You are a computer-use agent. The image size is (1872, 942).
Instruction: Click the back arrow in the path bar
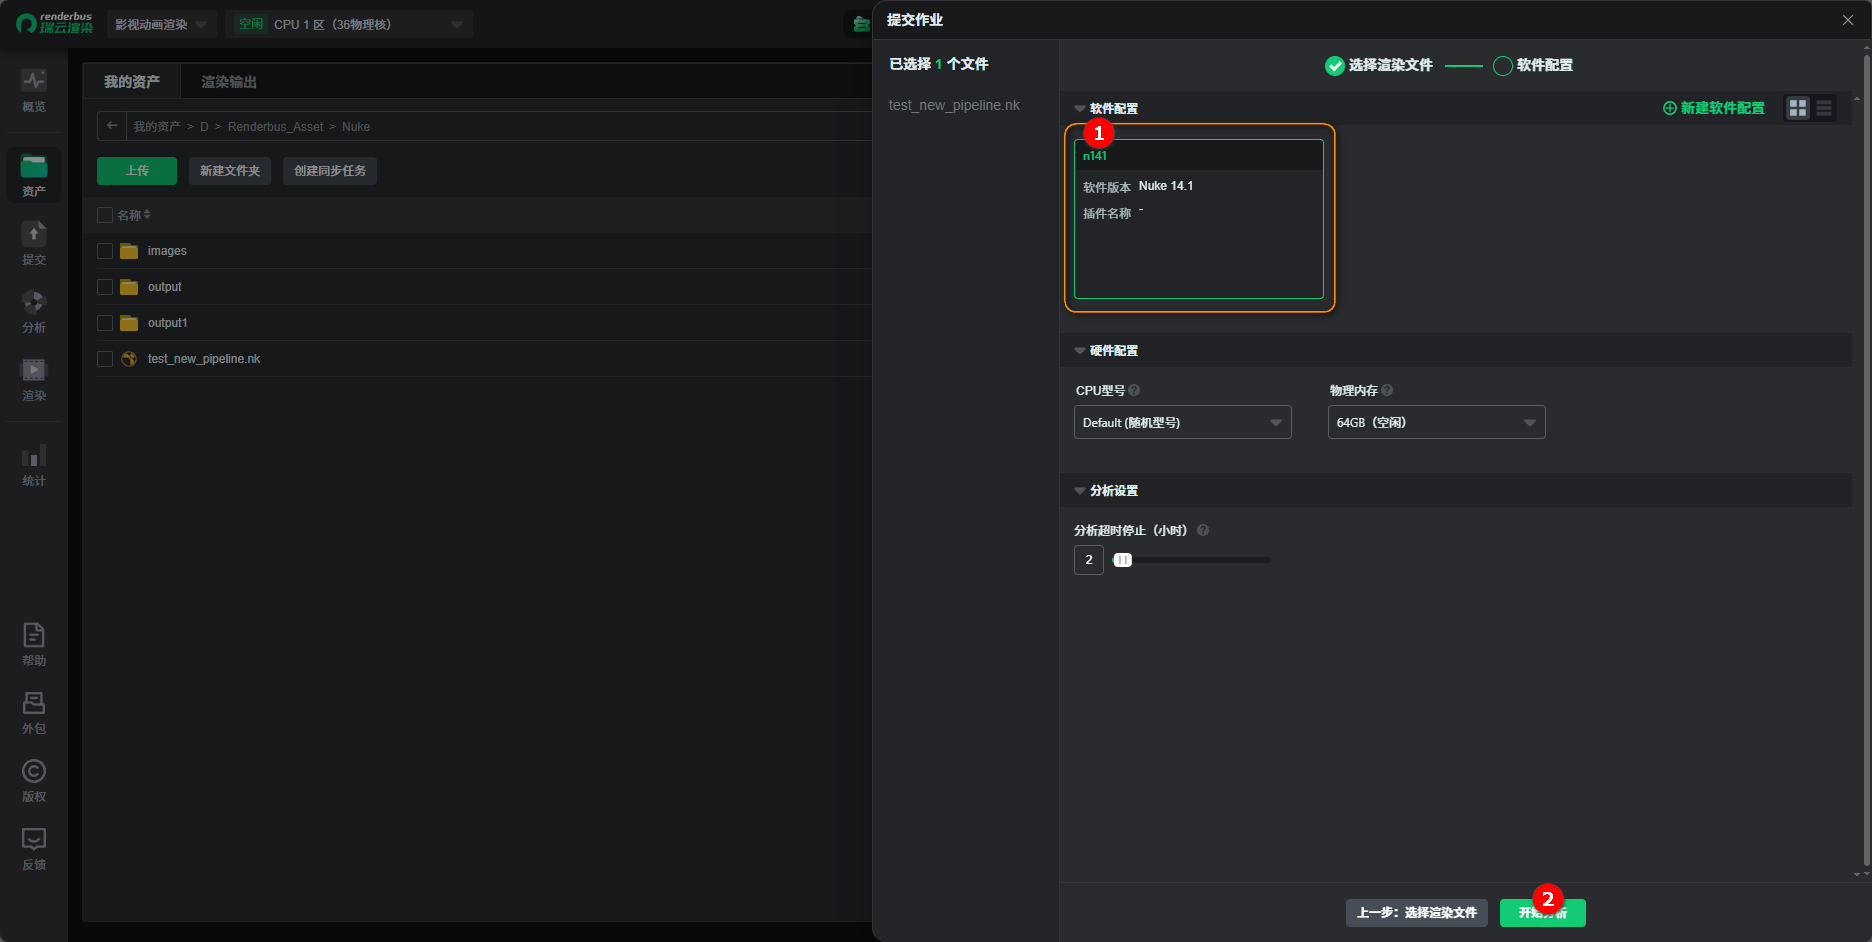[112, 126]
